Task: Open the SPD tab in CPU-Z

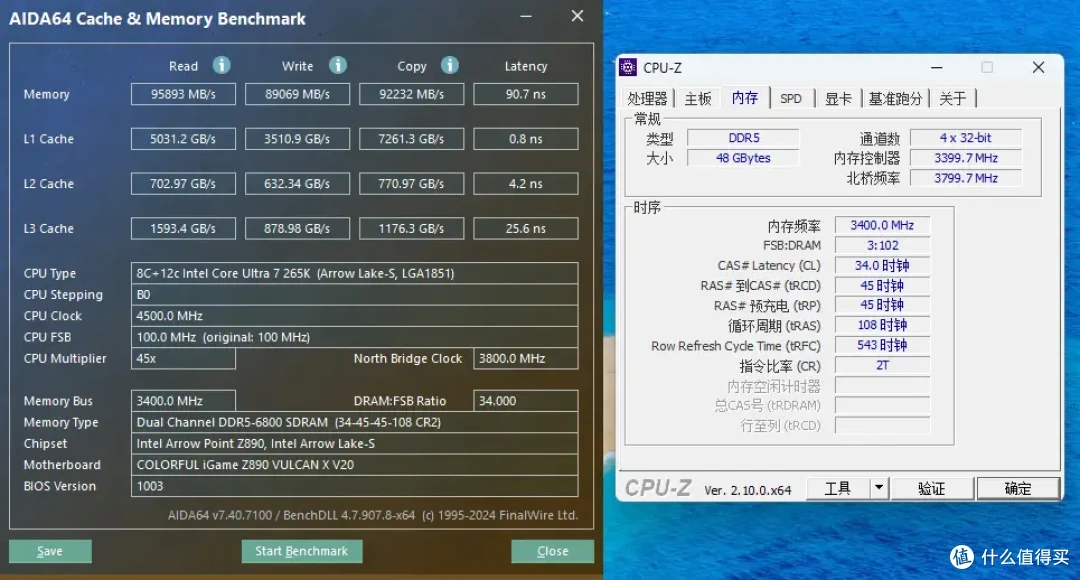Action: [791, 99]
